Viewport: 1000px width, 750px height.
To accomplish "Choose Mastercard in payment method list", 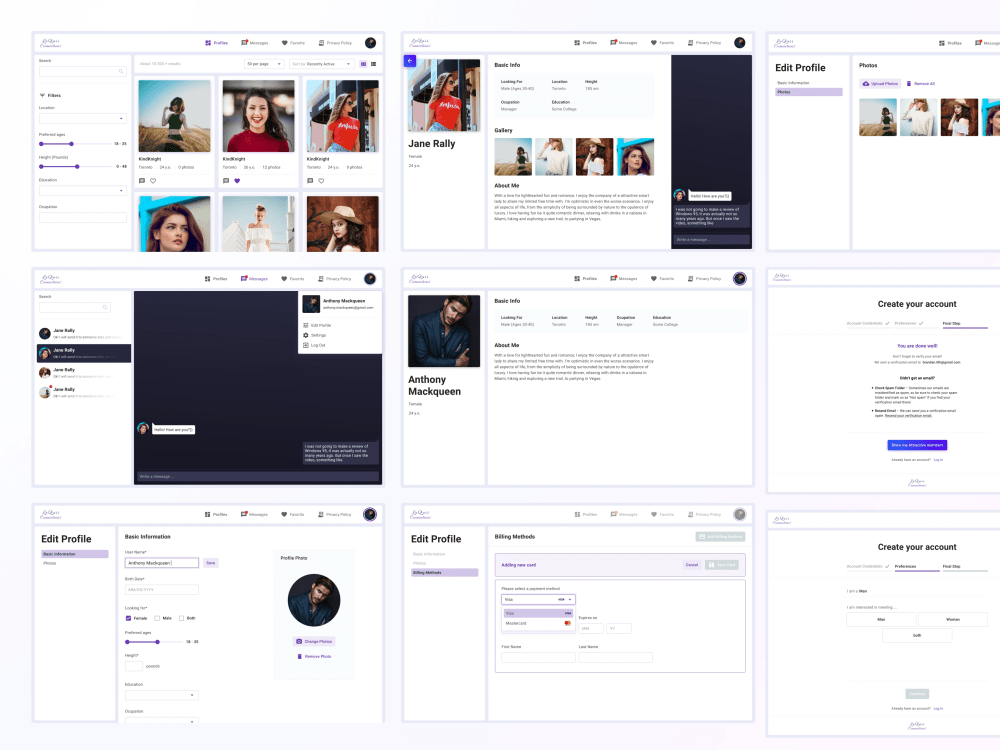I will pos(538,623).
